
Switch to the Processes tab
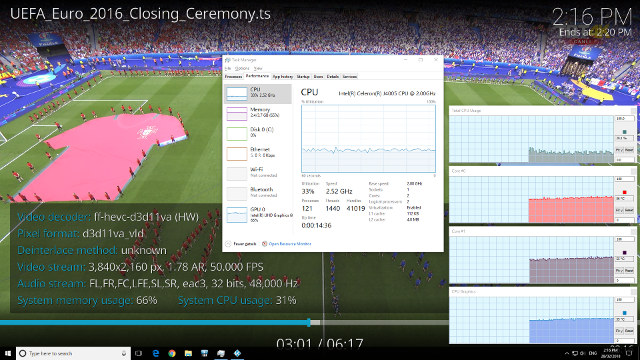click(x=233, y=76)
